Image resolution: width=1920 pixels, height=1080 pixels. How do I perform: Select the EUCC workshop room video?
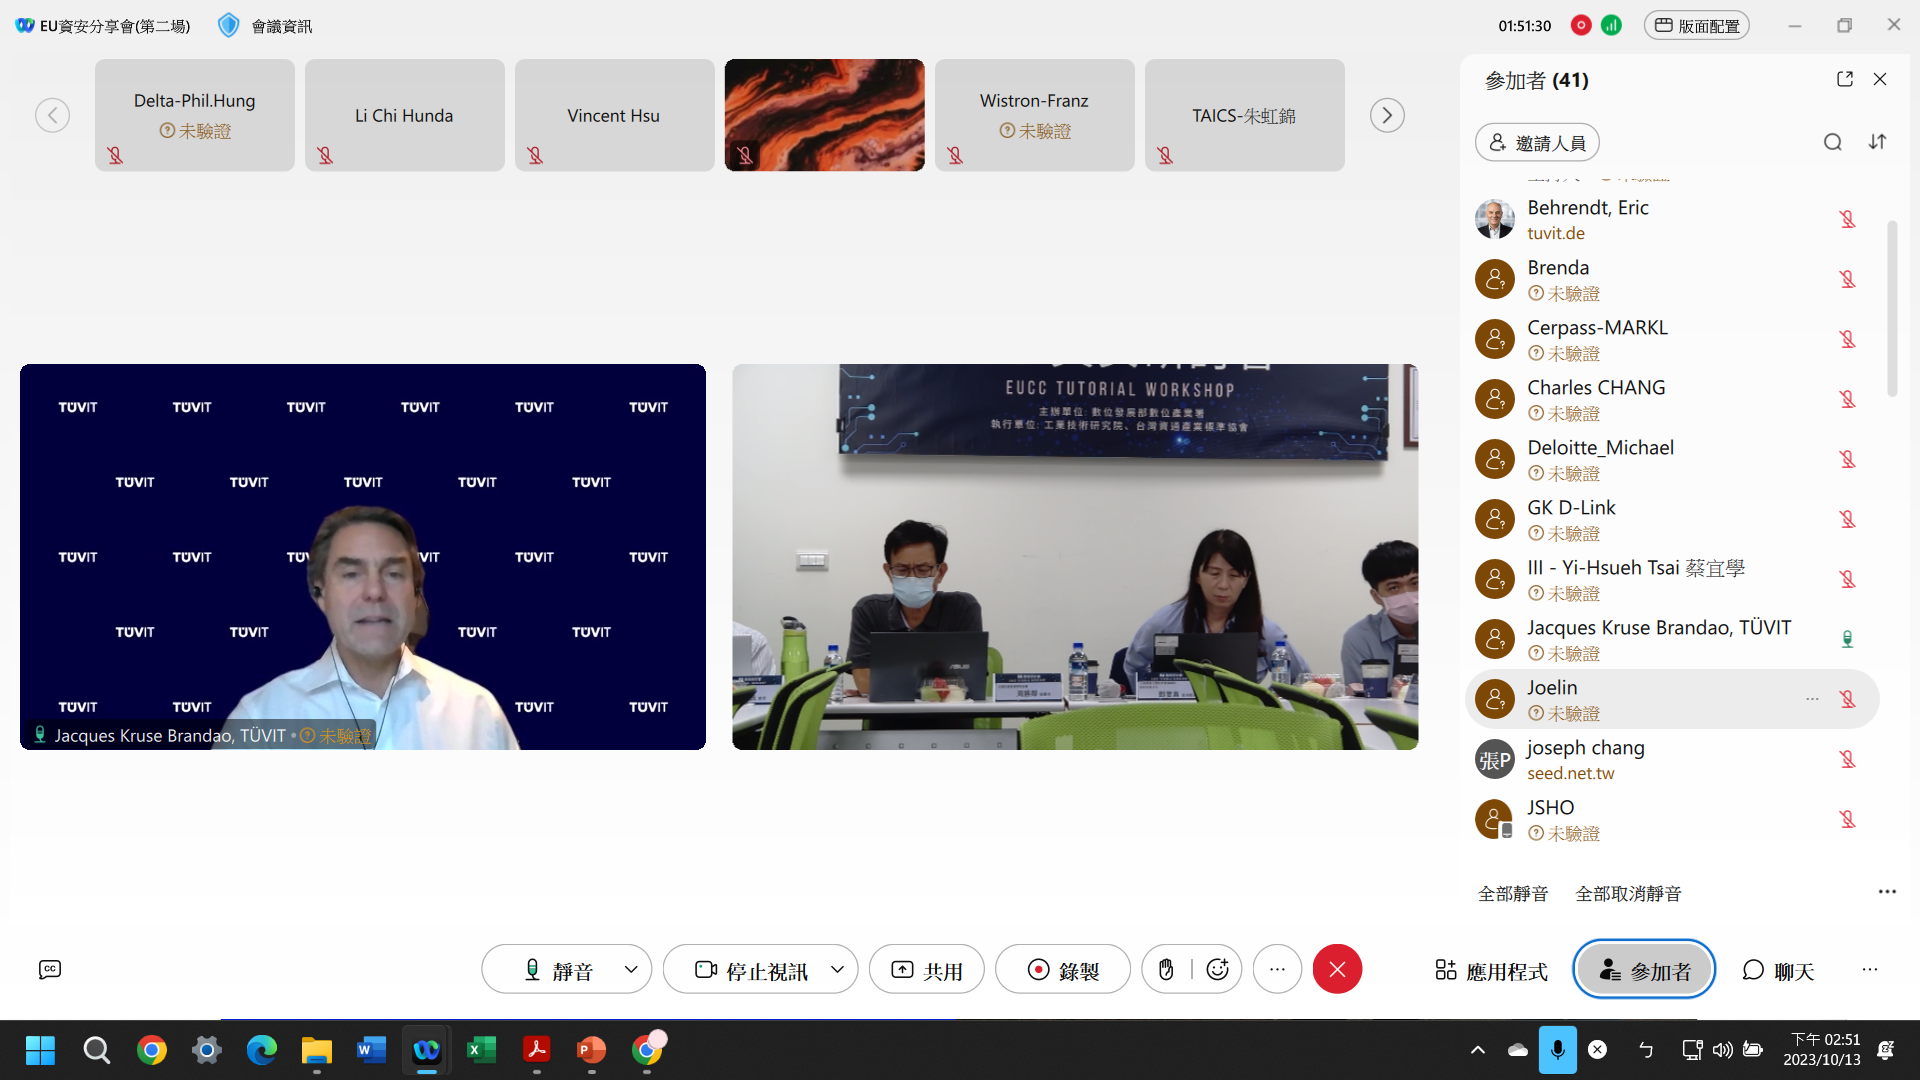(x=1075, y=557)
